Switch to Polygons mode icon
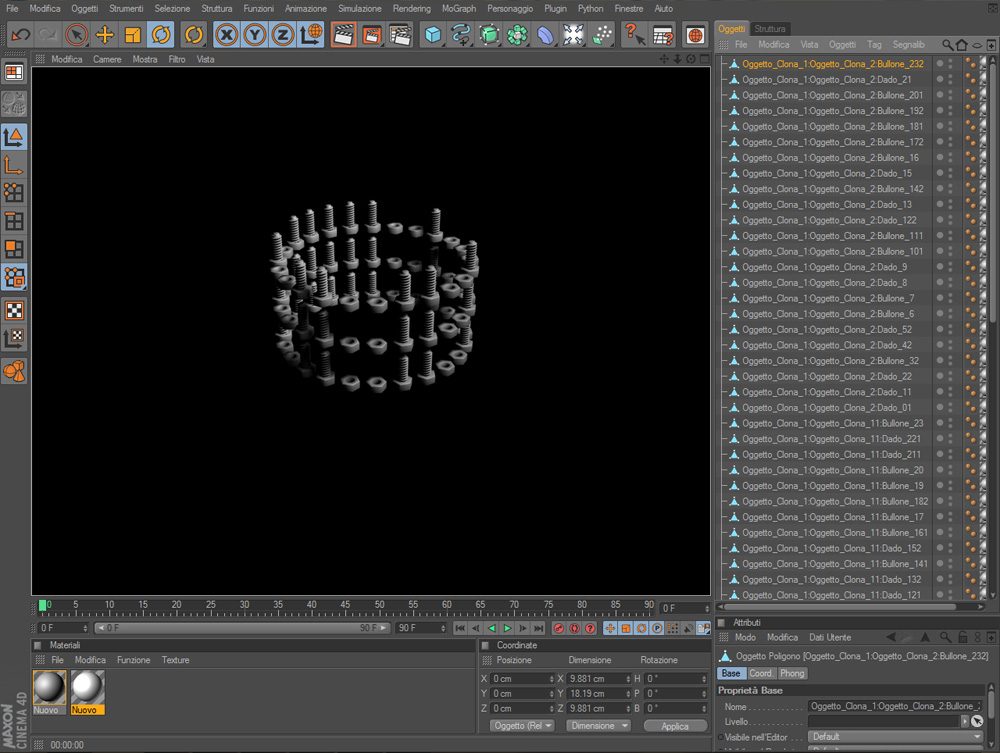The height and width of the screenshot is (753, 1000). click(x=14, y=249)
